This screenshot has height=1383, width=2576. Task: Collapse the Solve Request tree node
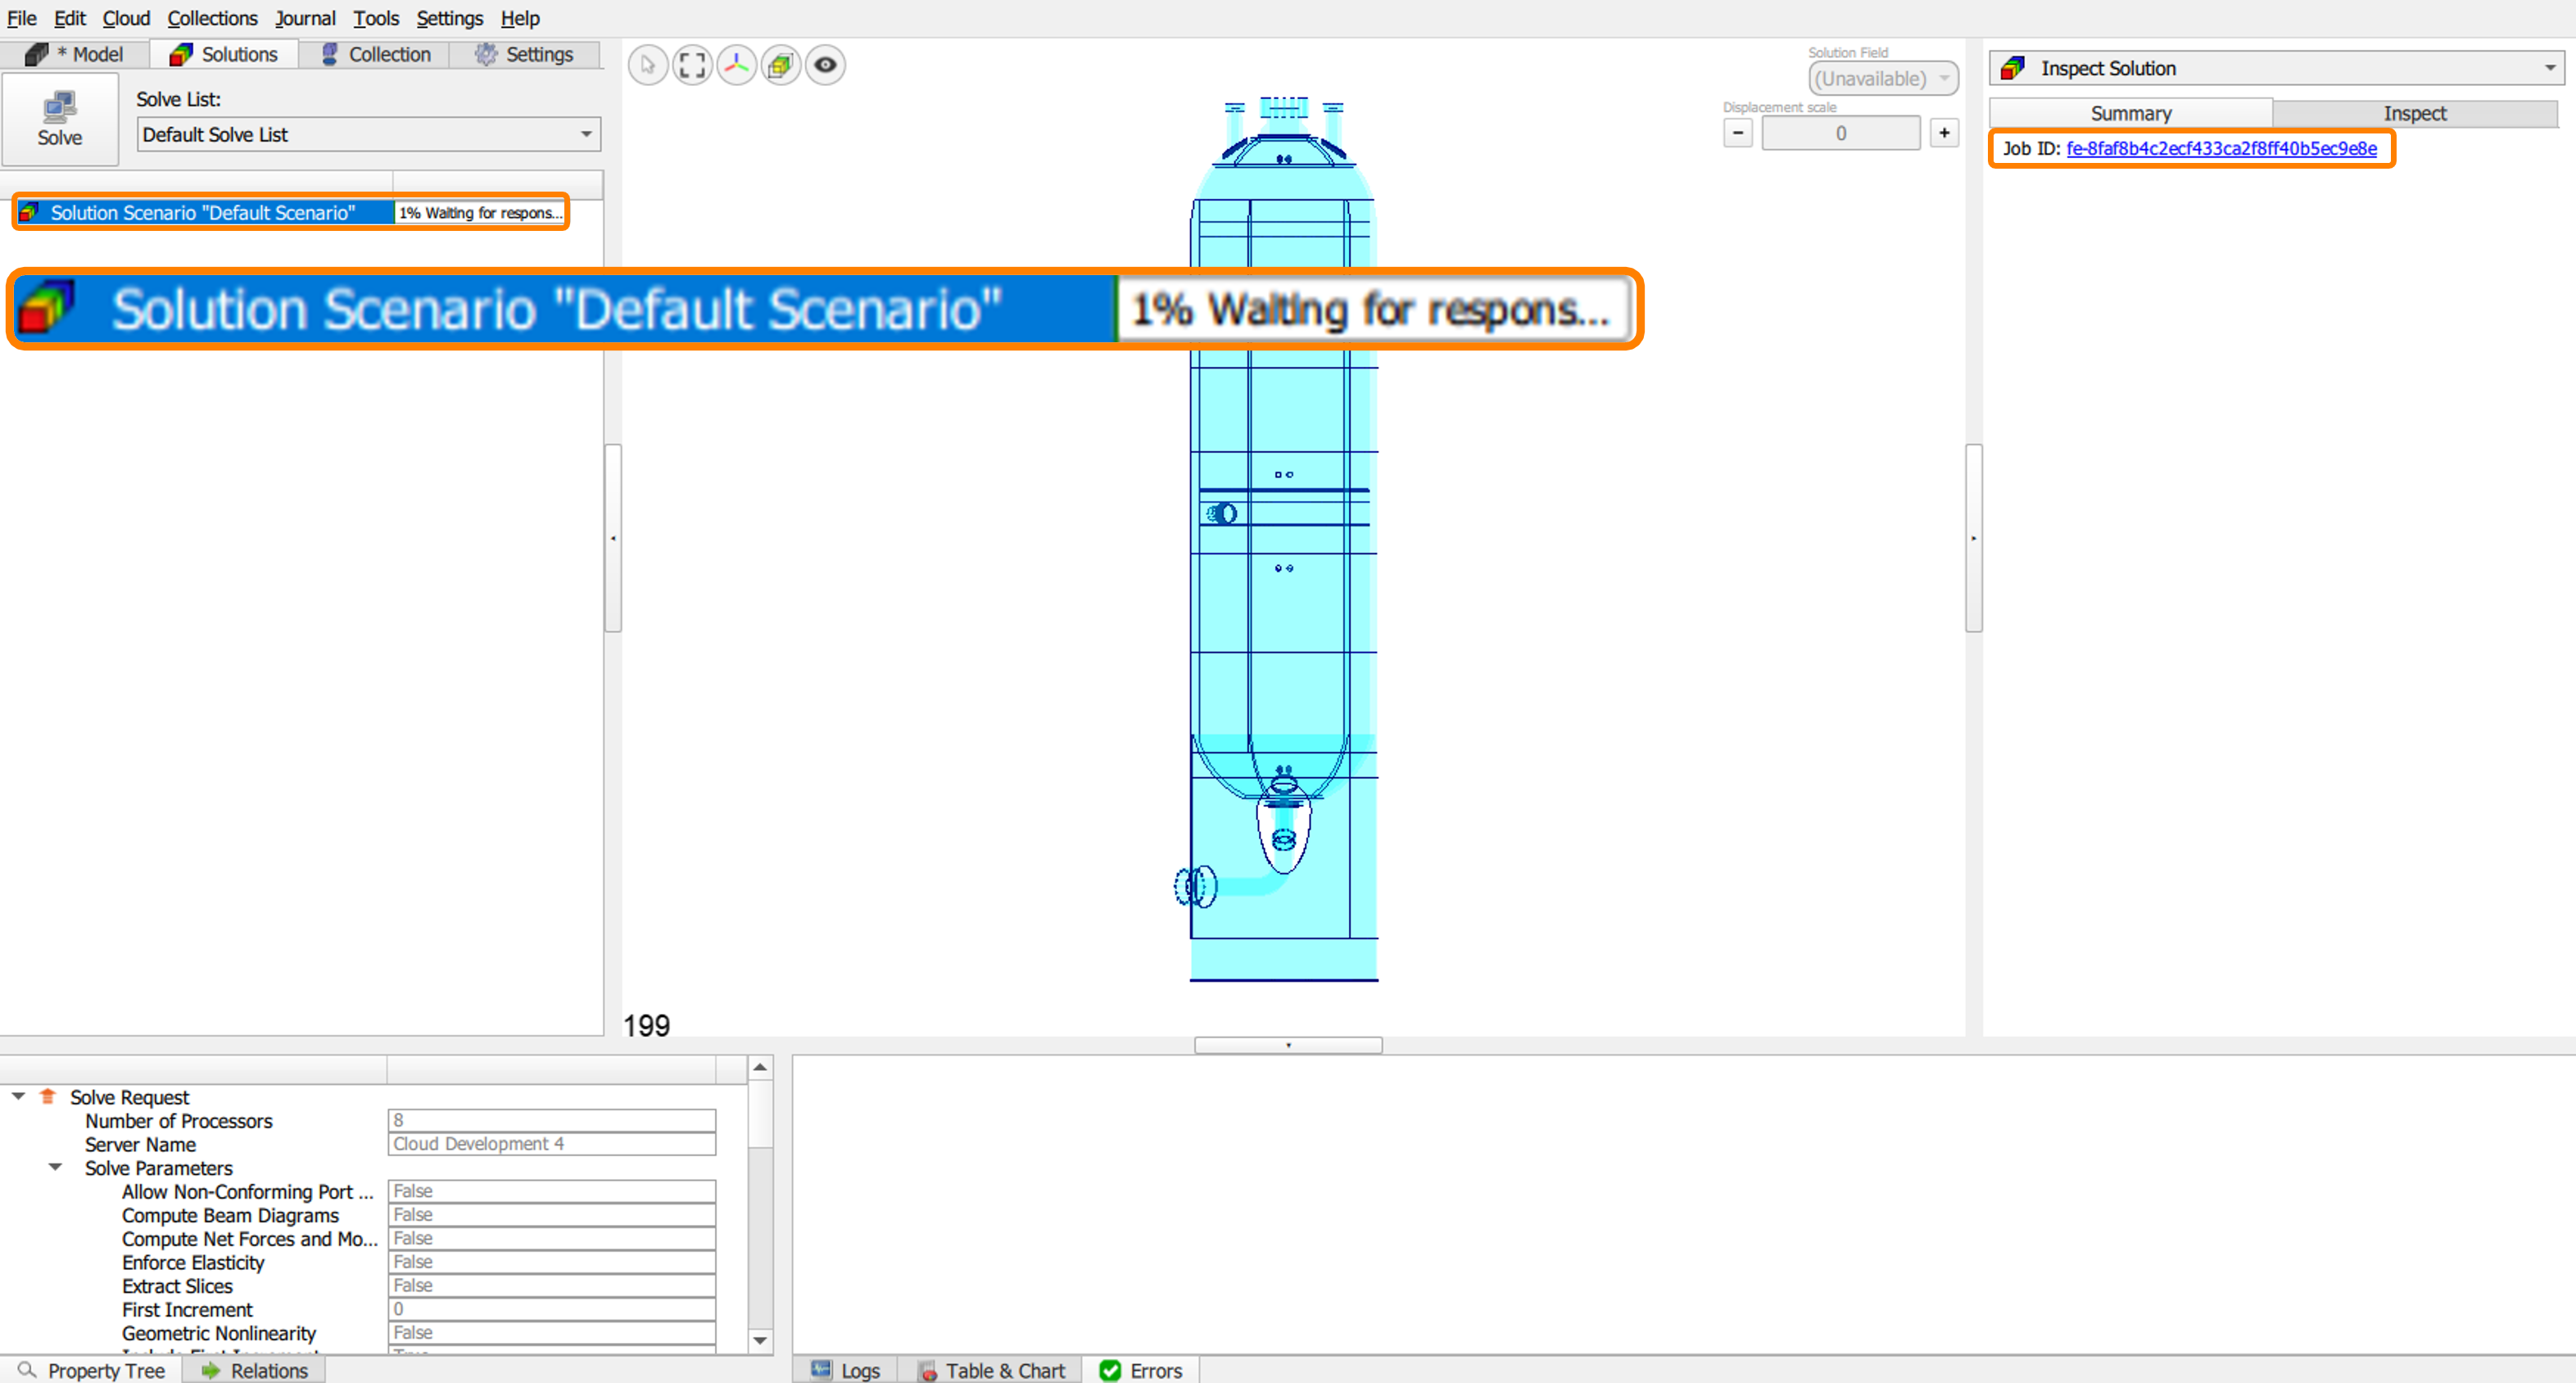click(x=18, y=1096)
